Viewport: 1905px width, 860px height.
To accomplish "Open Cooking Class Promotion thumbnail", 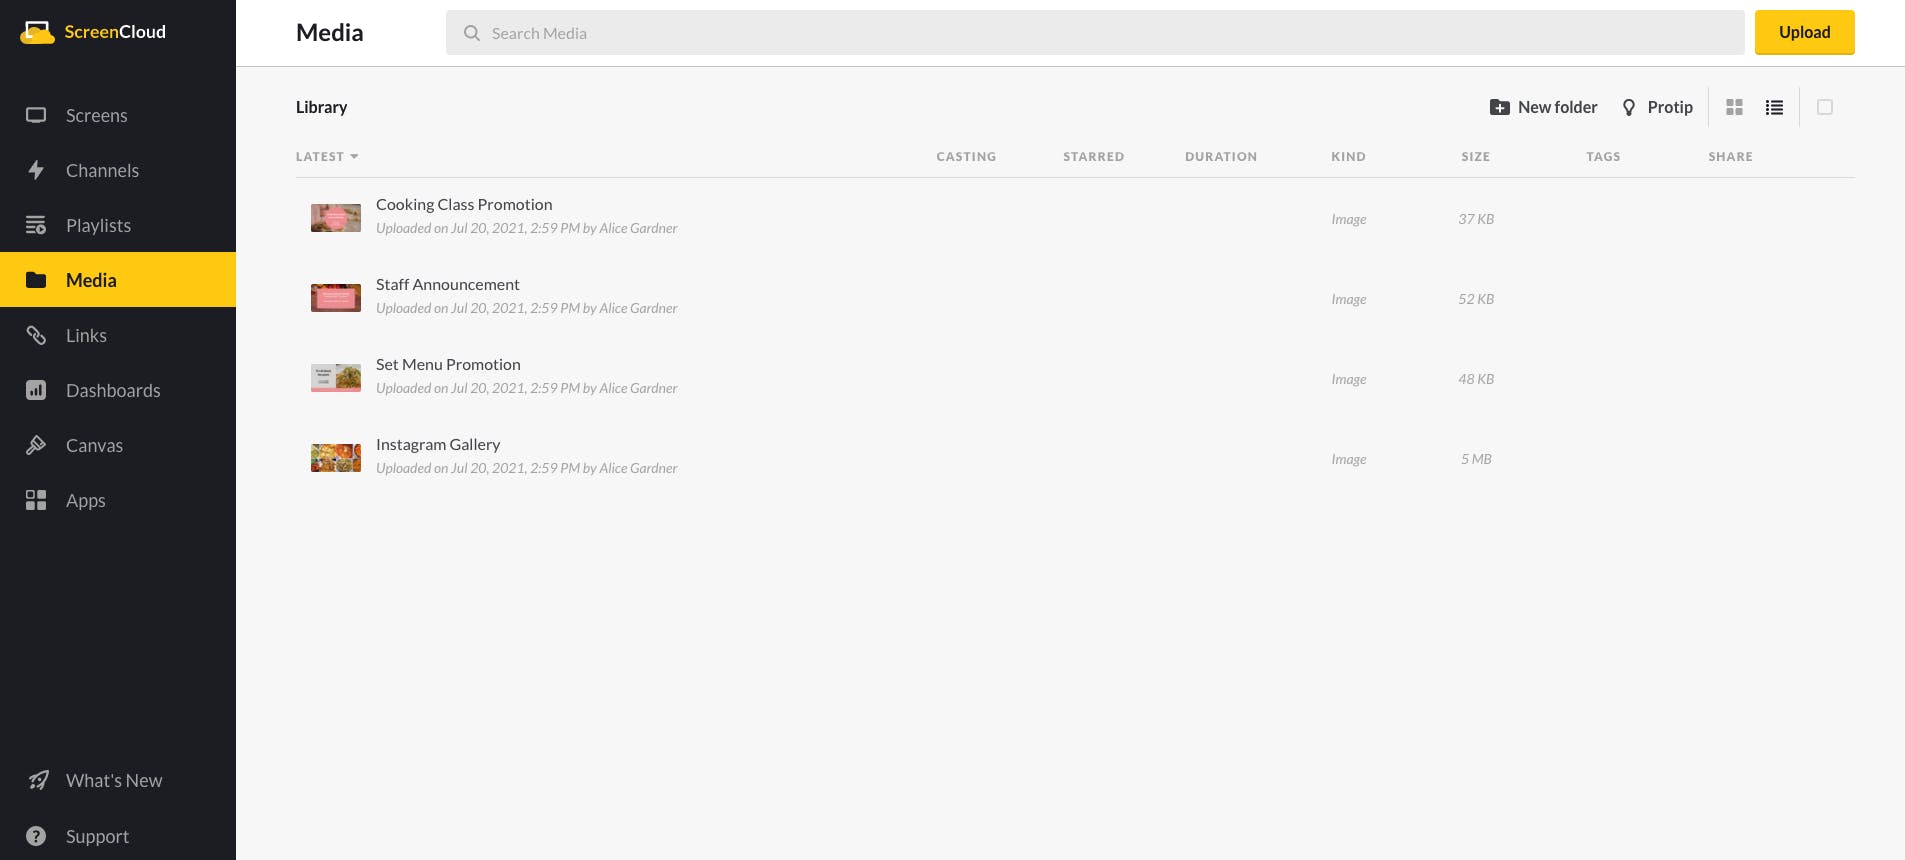I will (x=336, y=218).
